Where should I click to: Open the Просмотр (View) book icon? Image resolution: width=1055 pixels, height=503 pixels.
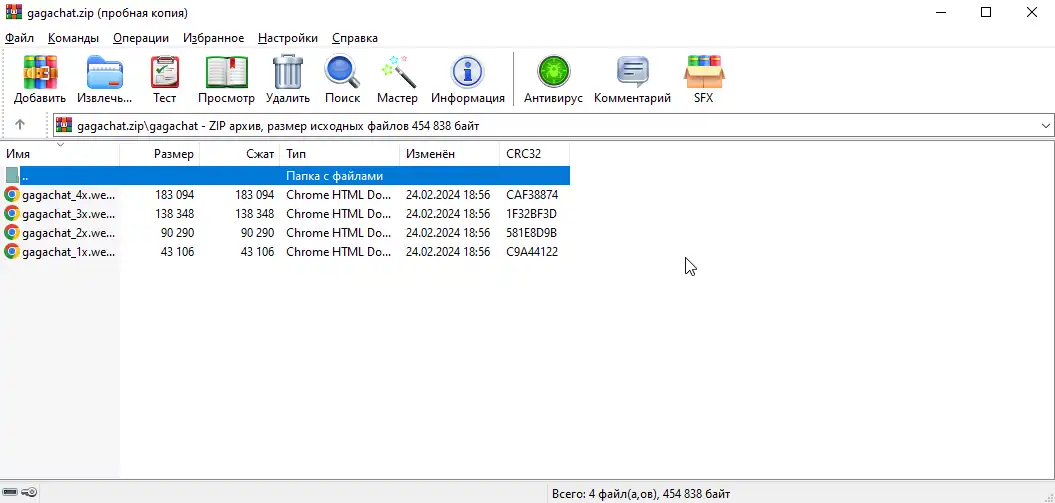click(226, 73)
